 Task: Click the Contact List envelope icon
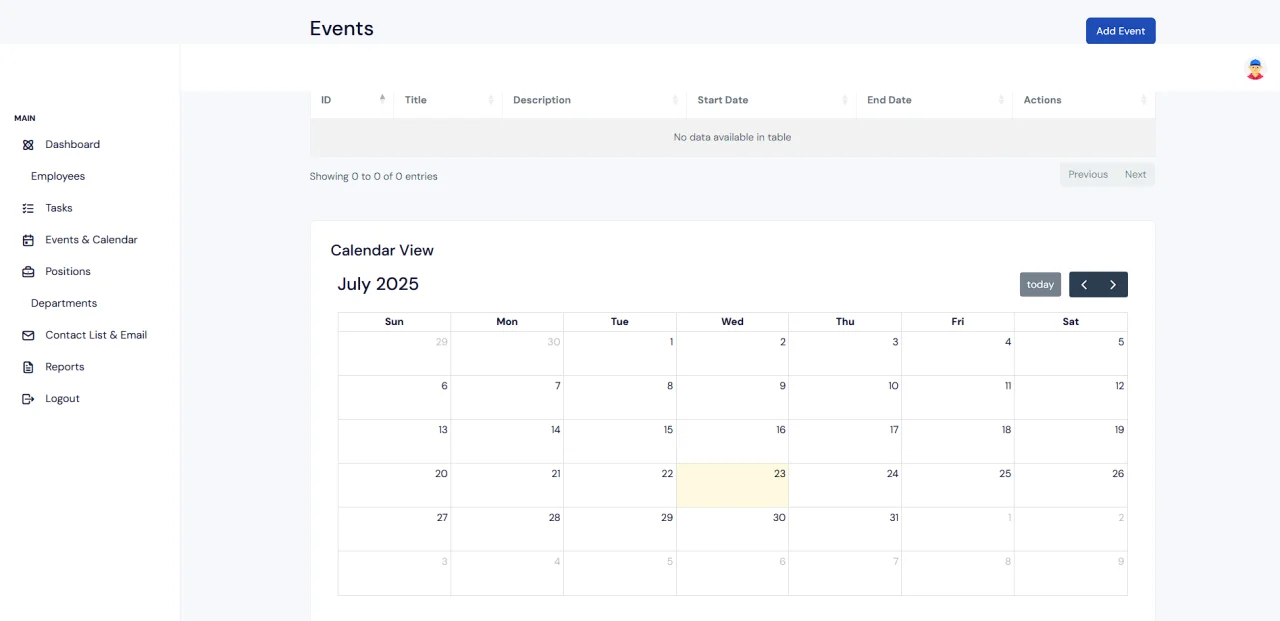28,335
